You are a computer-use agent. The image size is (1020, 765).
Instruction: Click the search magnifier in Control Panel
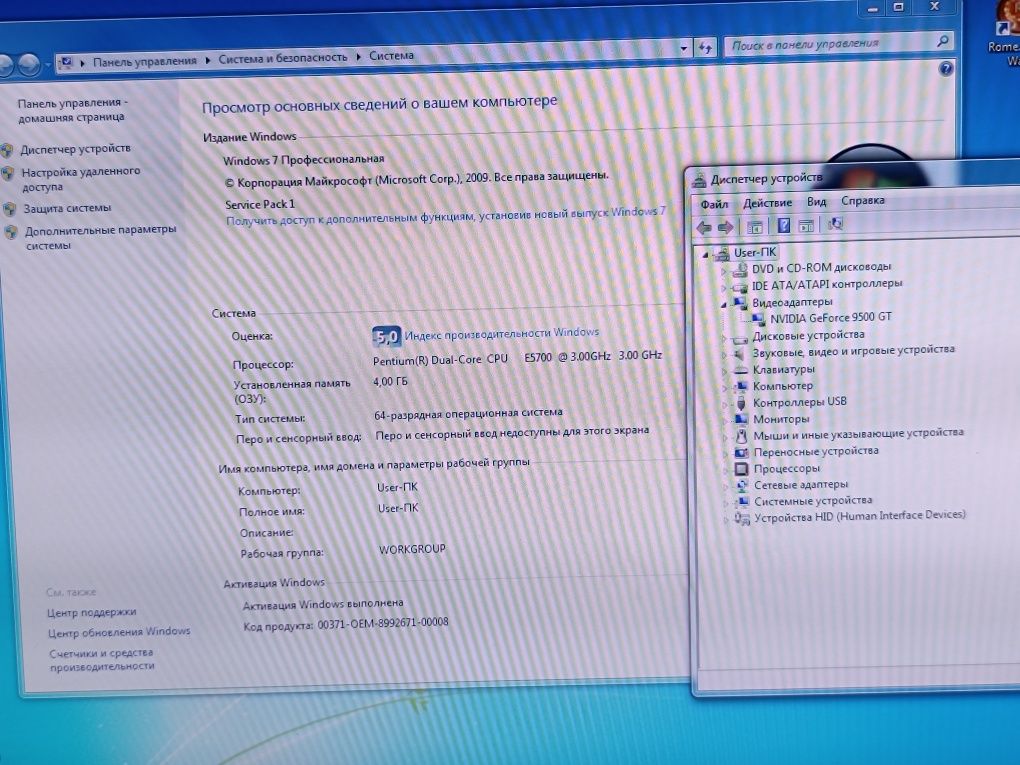(942, 42)
